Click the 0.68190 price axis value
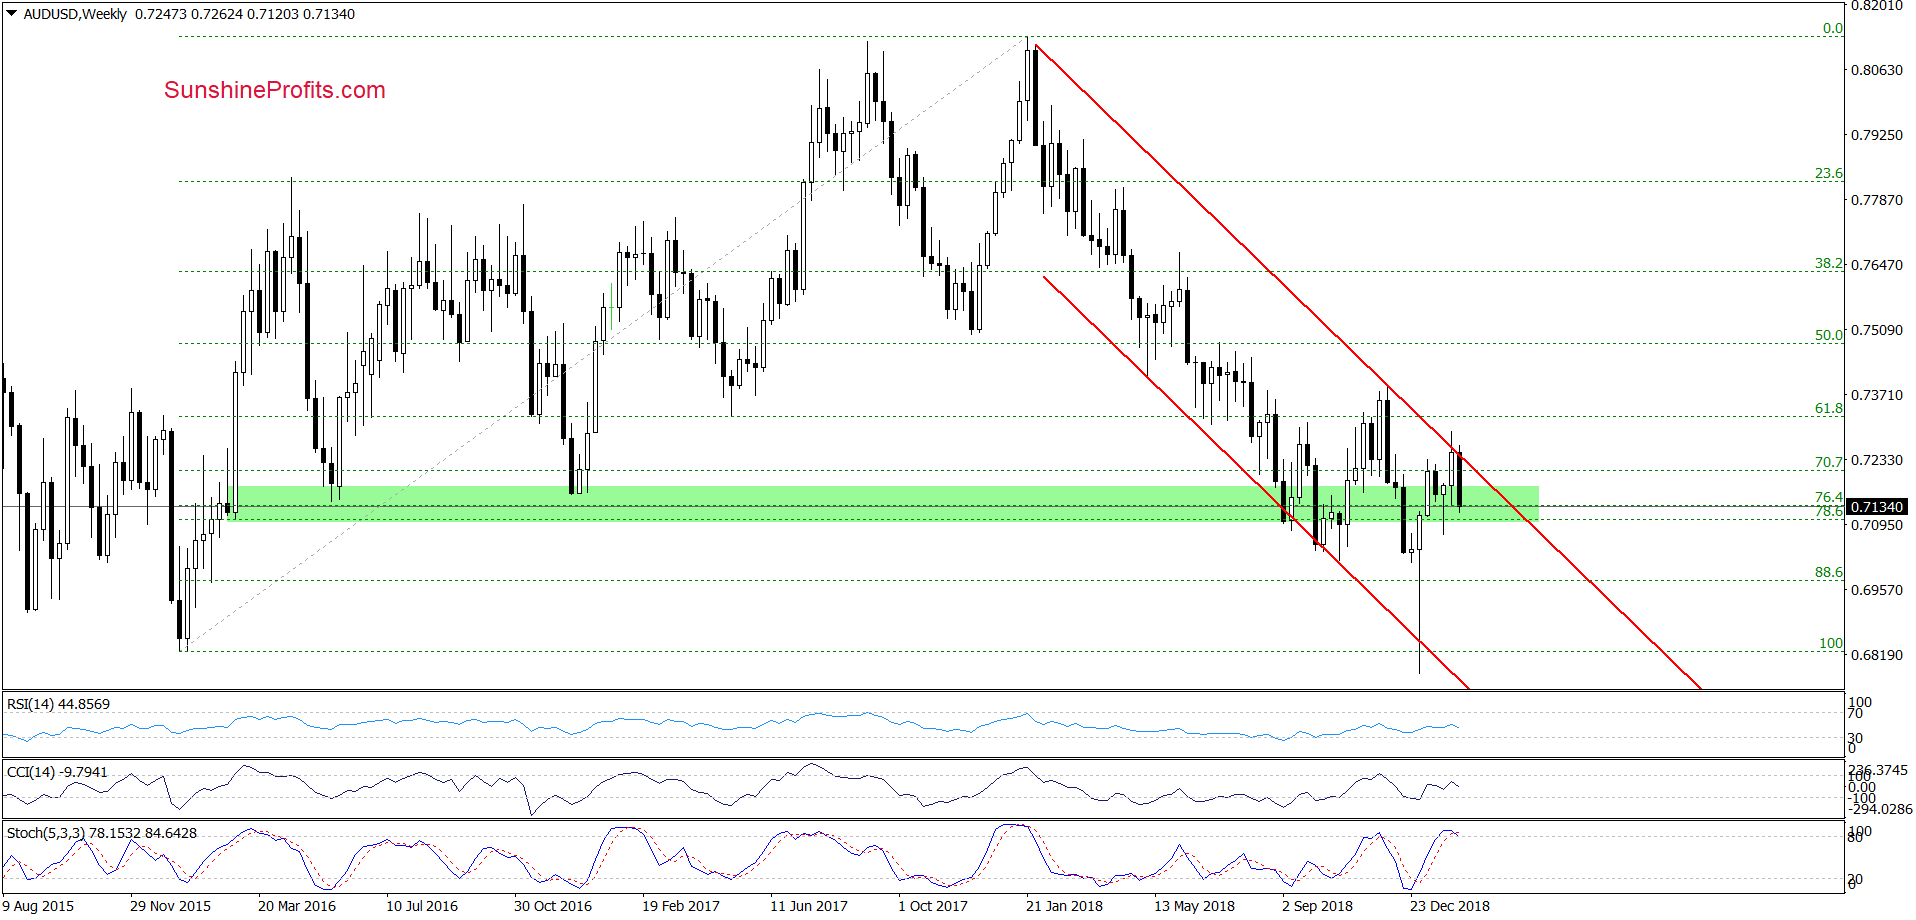Screen dimensions: 1916x920 (1877, 655)
